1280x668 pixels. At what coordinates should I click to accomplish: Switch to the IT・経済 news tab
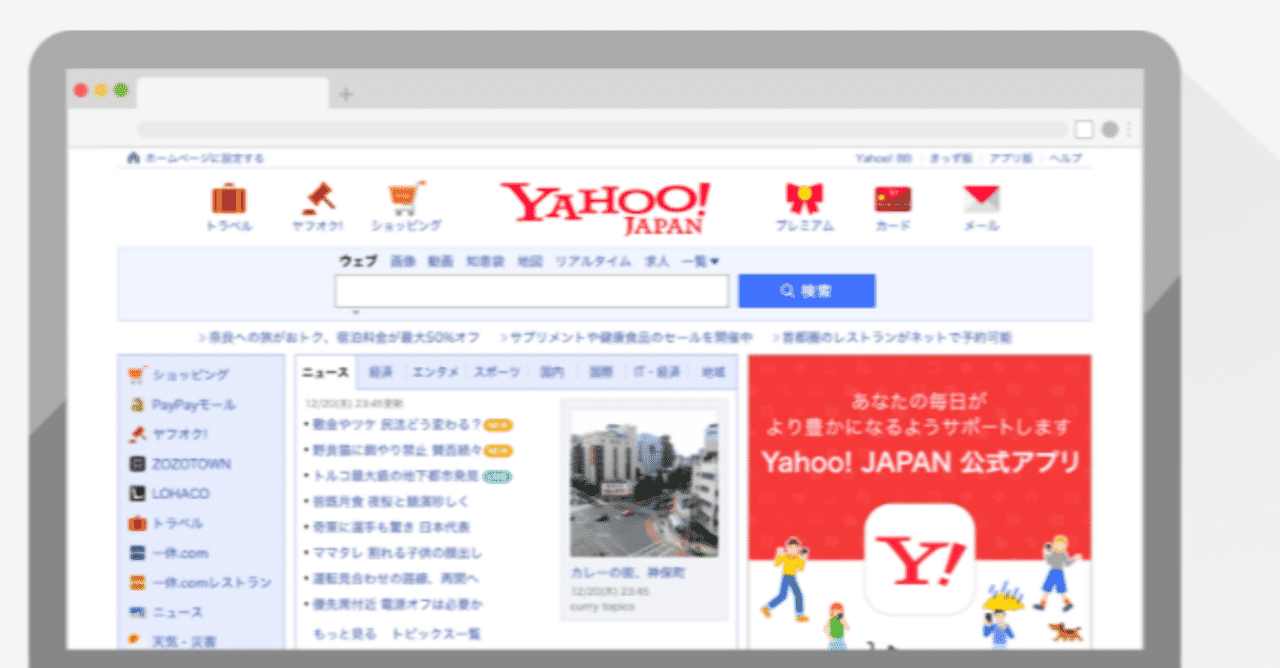(657, 372)
